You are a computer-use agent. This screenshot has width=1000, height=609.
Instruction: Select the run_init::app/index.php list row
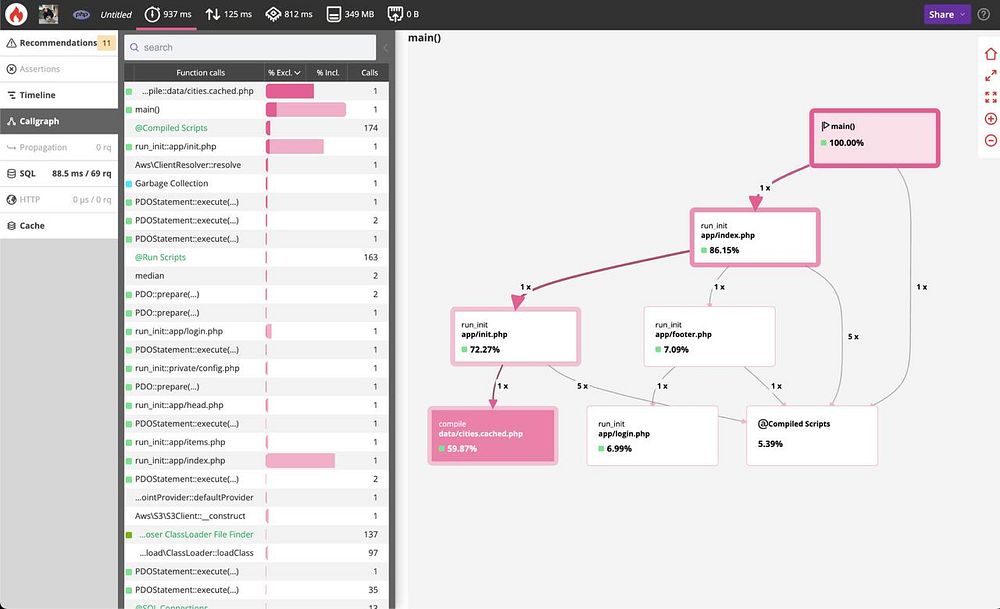[256, 461]
